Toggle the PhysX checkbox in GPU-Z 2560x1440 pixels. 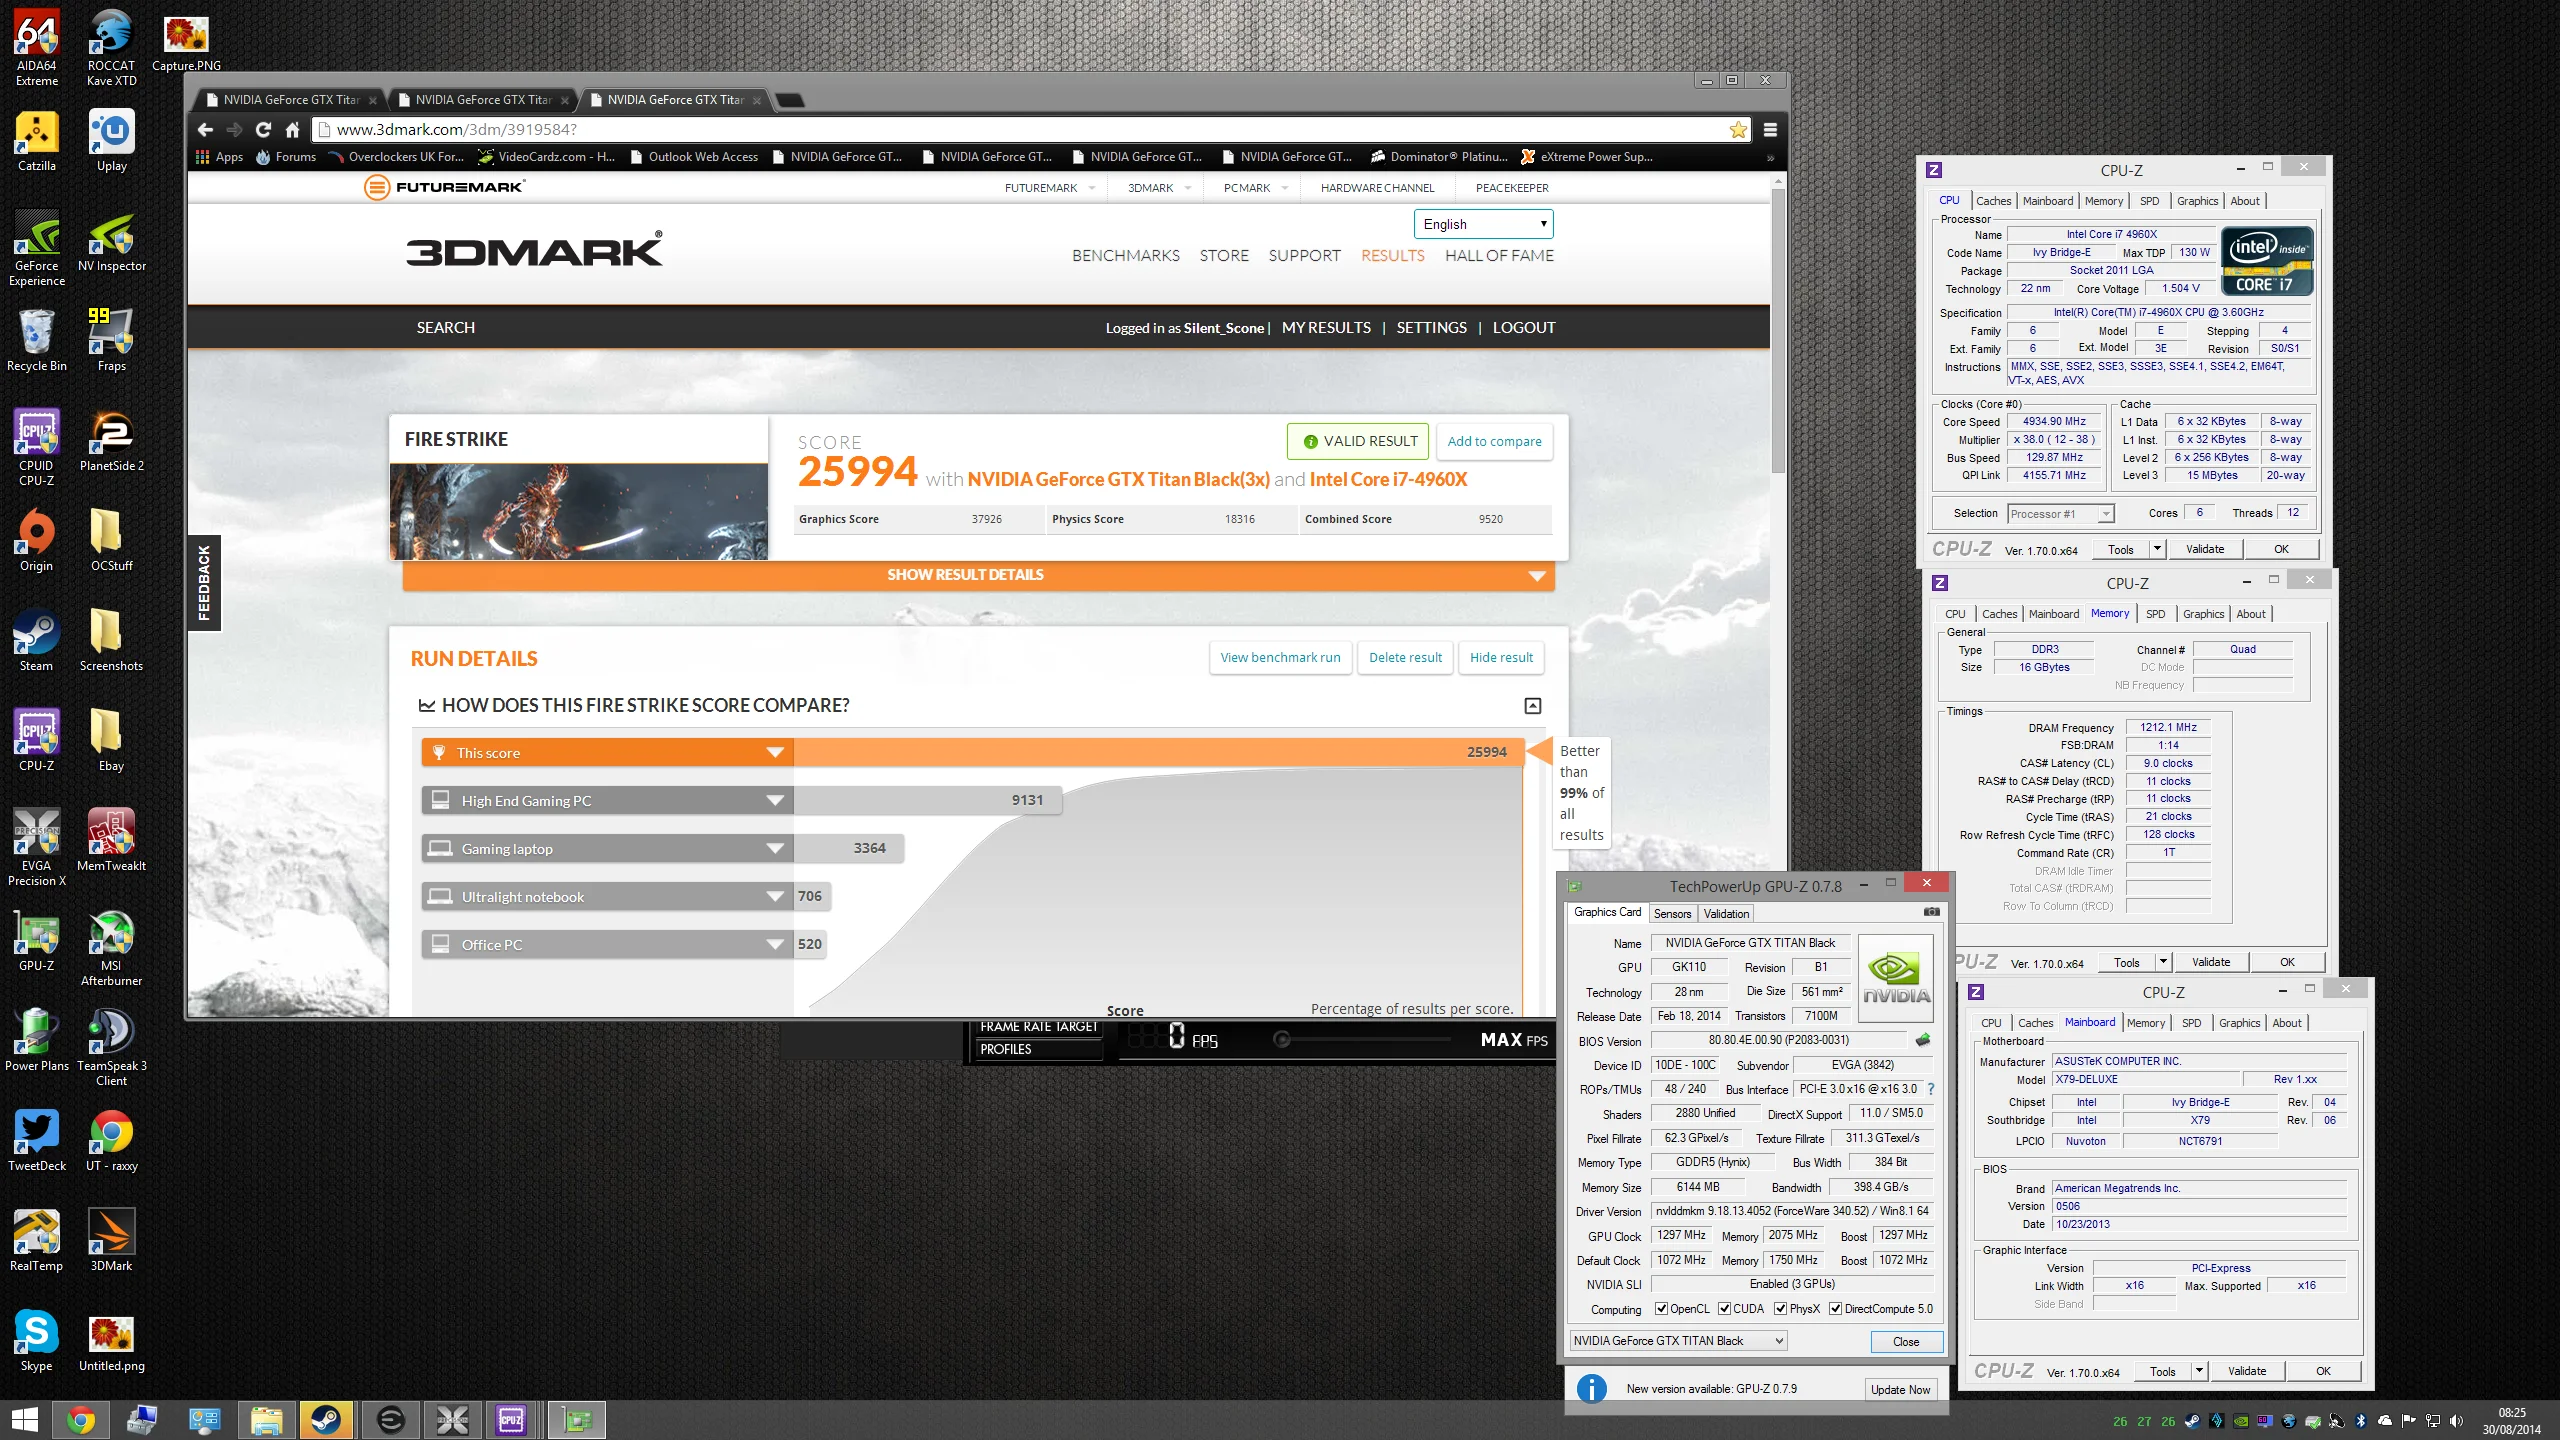1780,1308
